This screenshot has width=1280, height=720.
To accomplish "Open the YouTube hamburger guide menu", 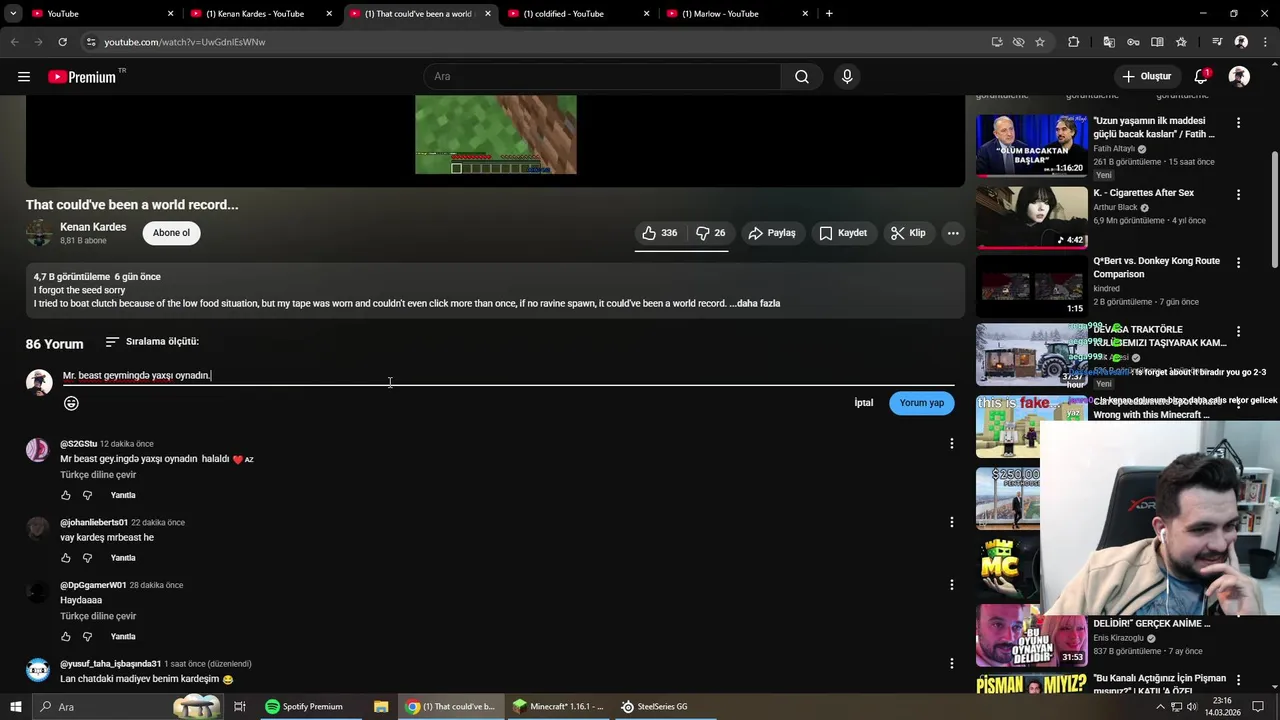I will click(x=24, y=77).
